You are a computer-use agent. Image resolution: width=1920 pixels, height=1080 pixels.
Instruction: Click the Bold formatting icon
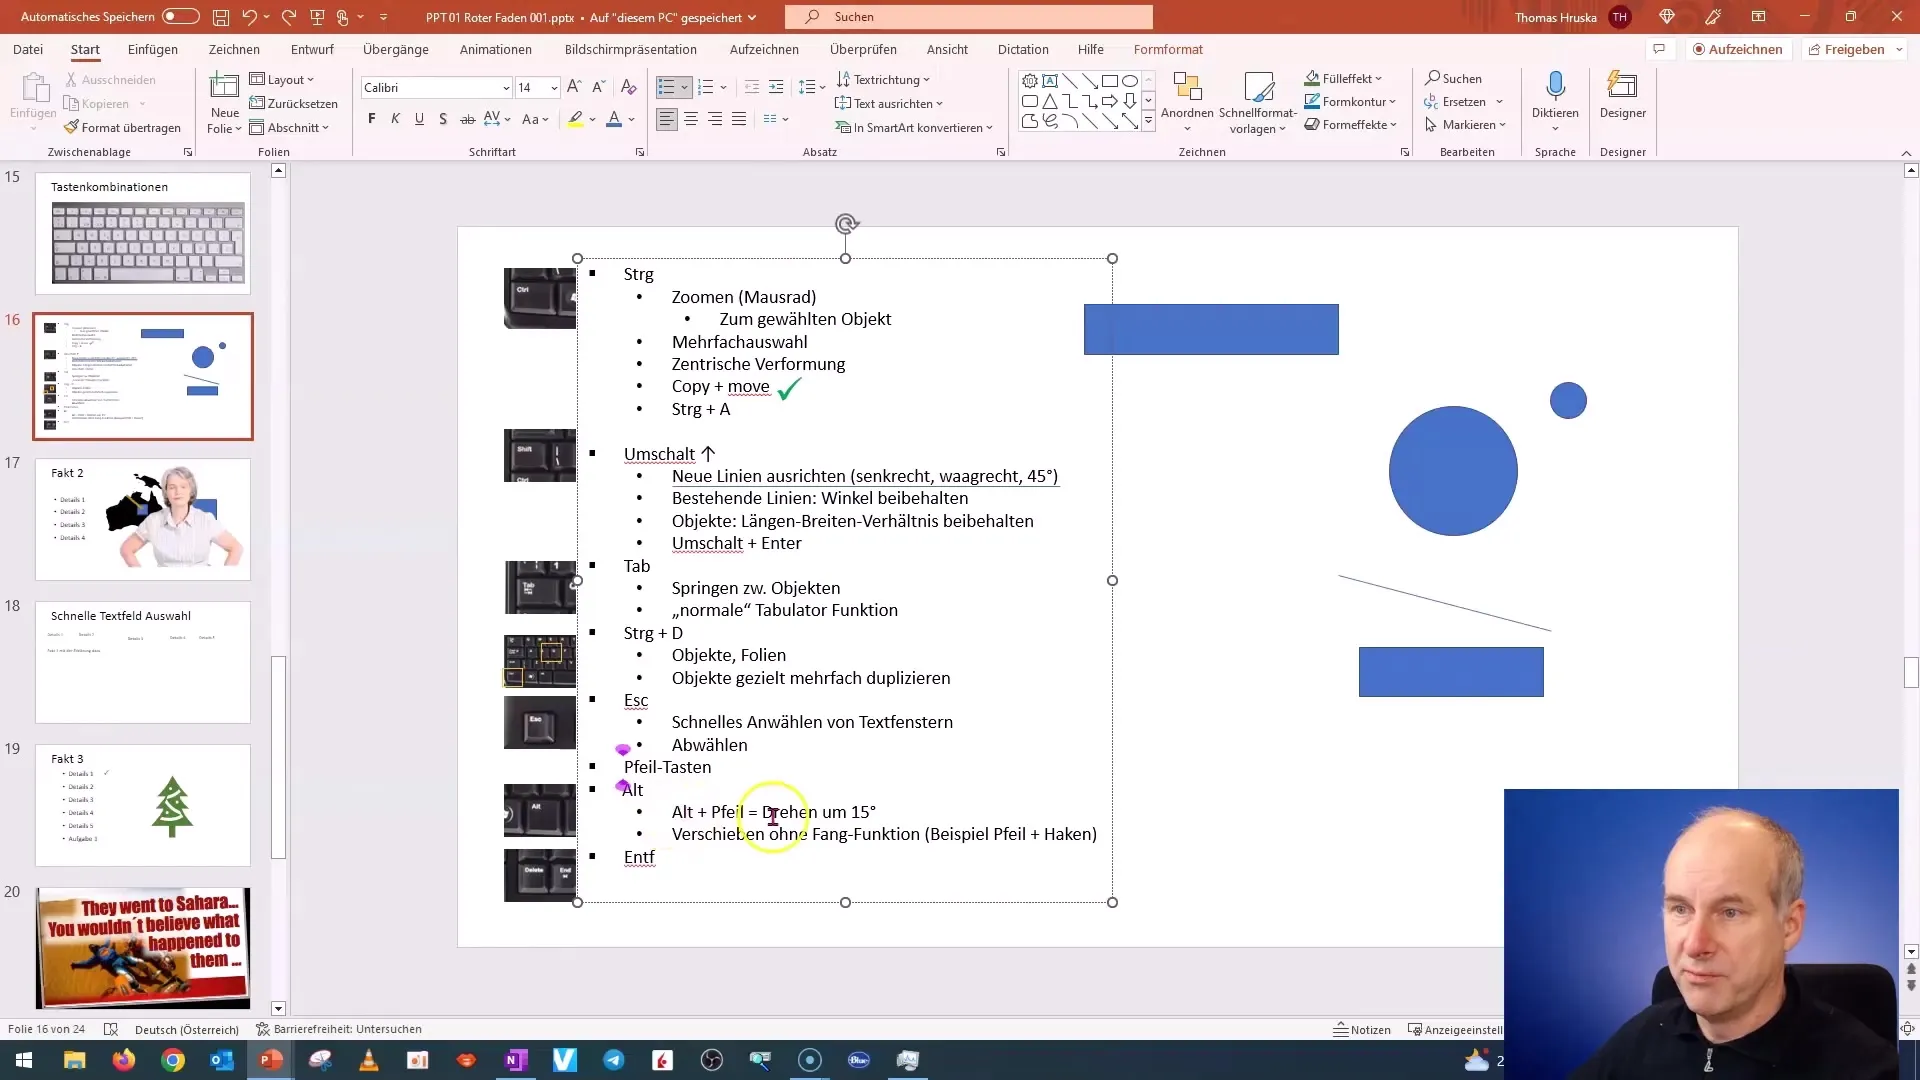click(371, 120)
